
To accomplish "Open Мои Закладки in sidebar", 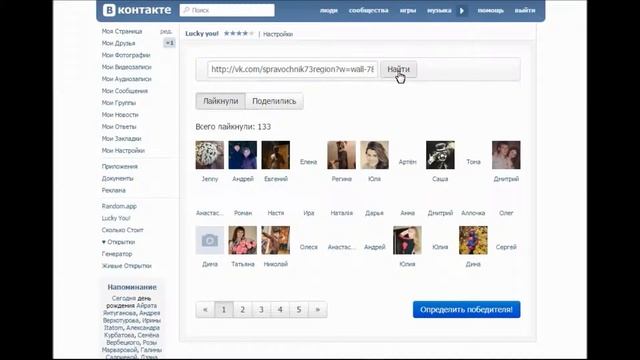I will click(x=121, y=139).
